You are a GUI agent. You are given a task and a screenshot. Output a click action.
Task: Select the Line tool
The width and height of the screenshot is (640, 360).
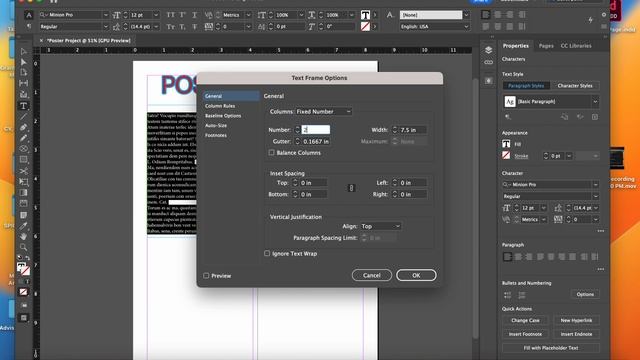[x=23, y=117]
